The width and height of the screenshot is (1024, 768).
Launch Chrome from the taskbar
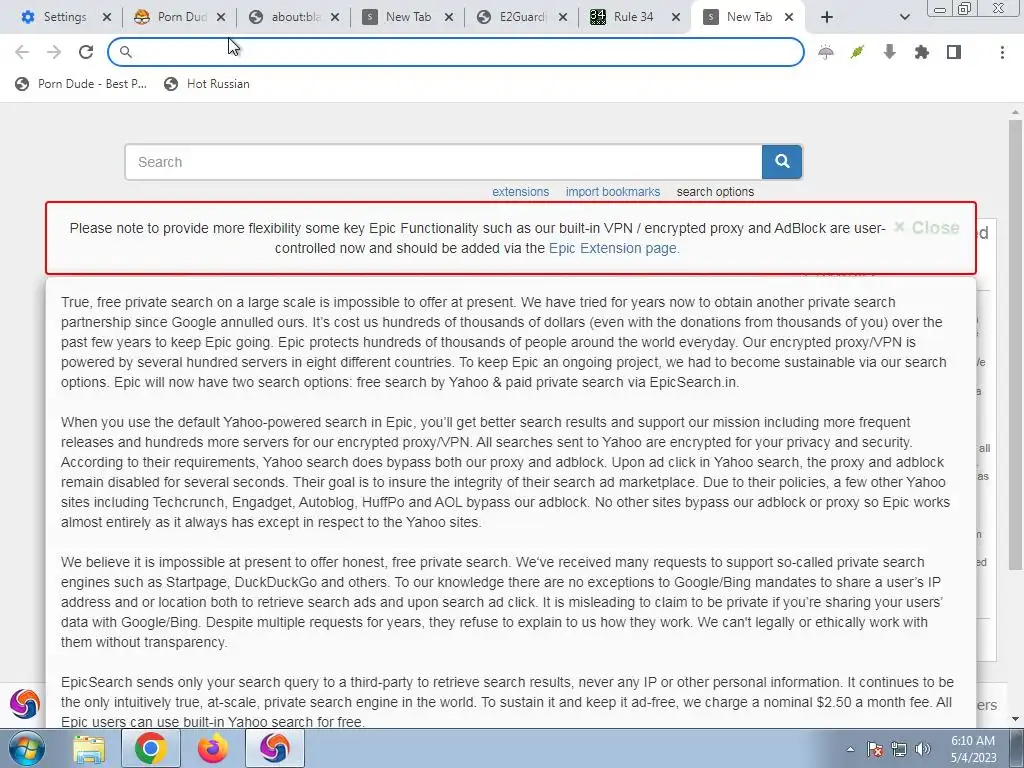(150, 748)
